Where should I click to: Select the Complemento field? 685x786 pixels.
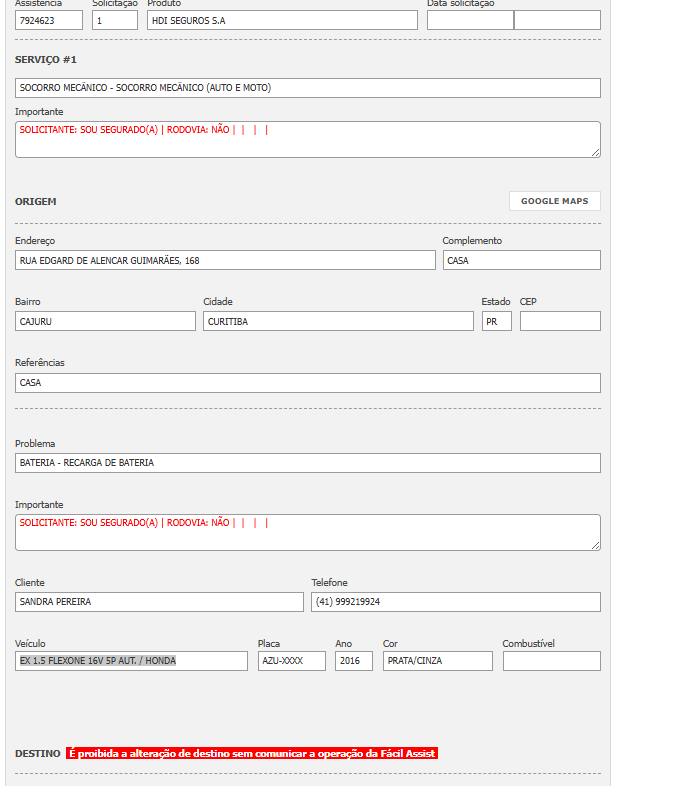pos(521,260)
